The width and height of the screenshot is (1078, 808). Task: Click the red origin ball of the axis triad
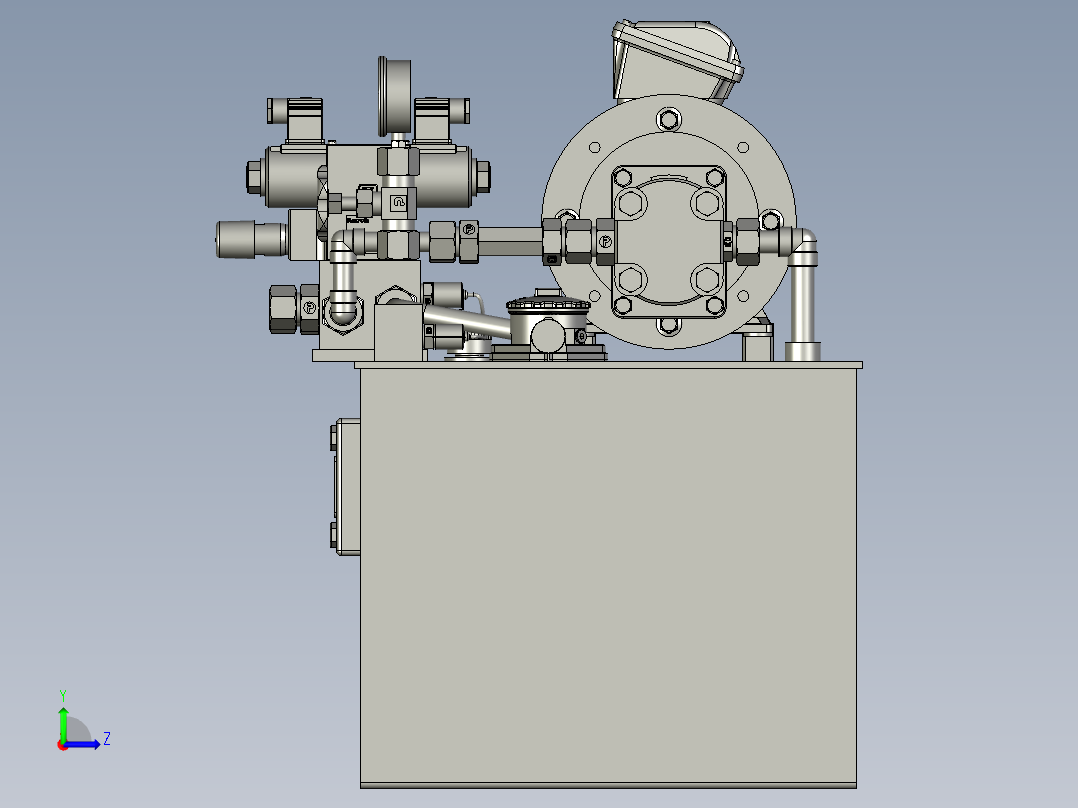tap(62, 745)
